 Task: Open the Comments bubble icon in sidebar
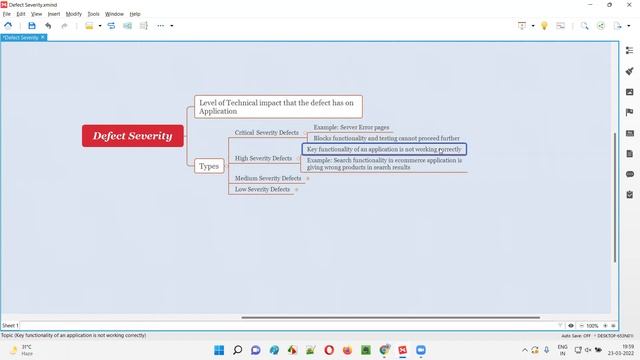[630, 174]
